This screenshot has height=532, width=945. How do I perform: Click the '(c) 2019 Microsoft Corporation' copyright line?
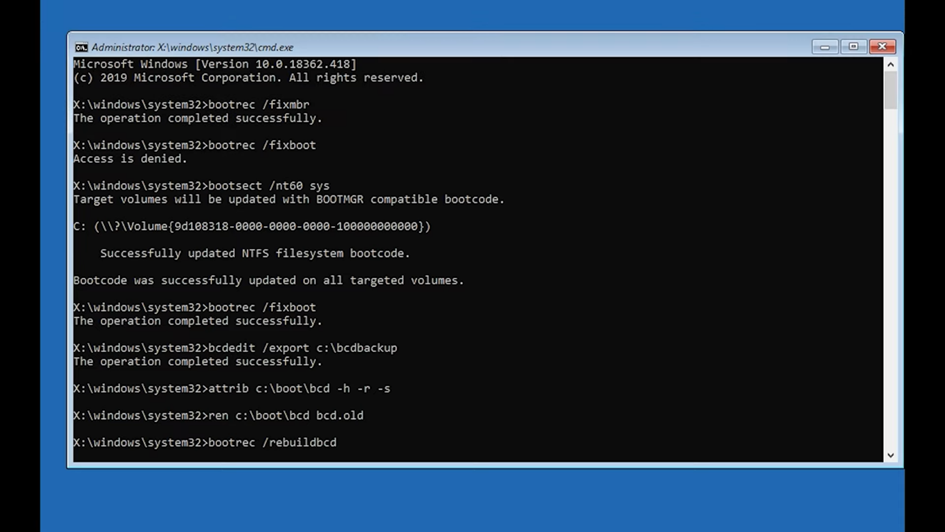pyautogui.click(x=248, y=78)
